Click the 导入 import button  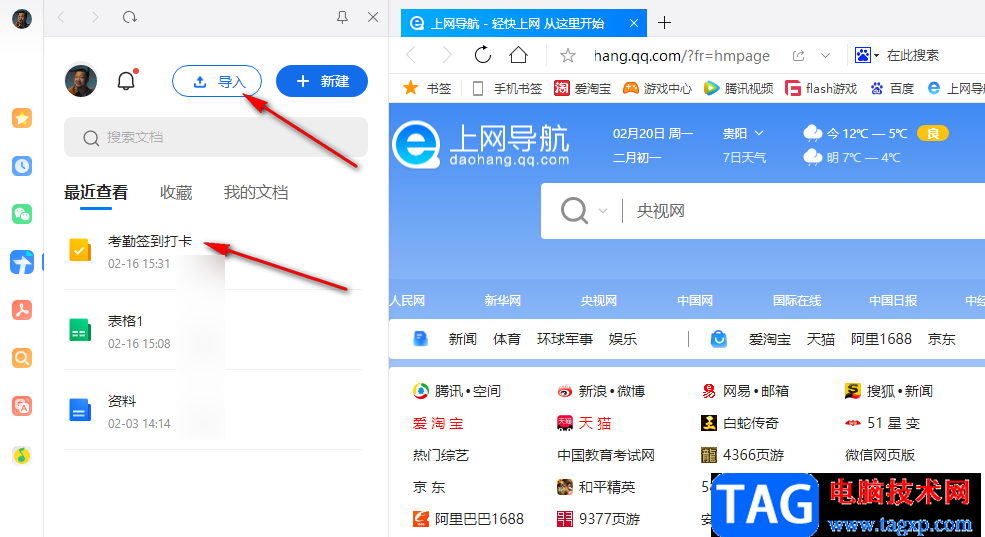[217, 81]
